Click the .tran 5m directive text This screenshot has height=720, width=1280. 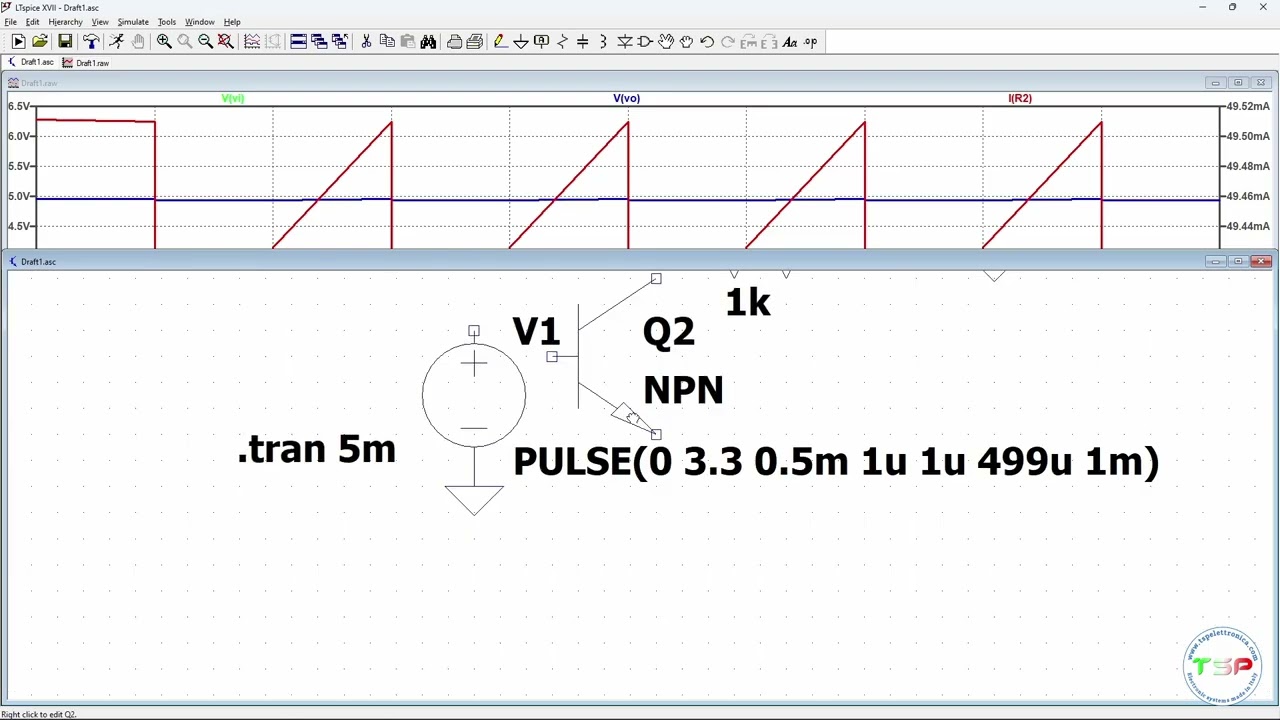[317, 449]
